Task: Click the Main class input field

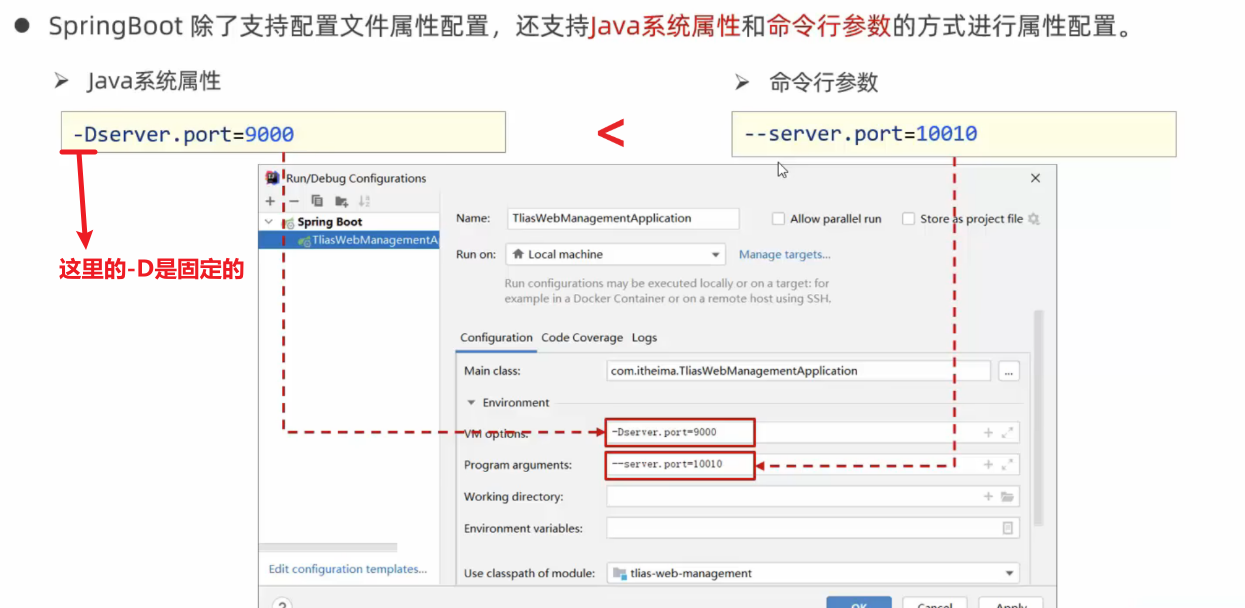Action: (798, 371)
